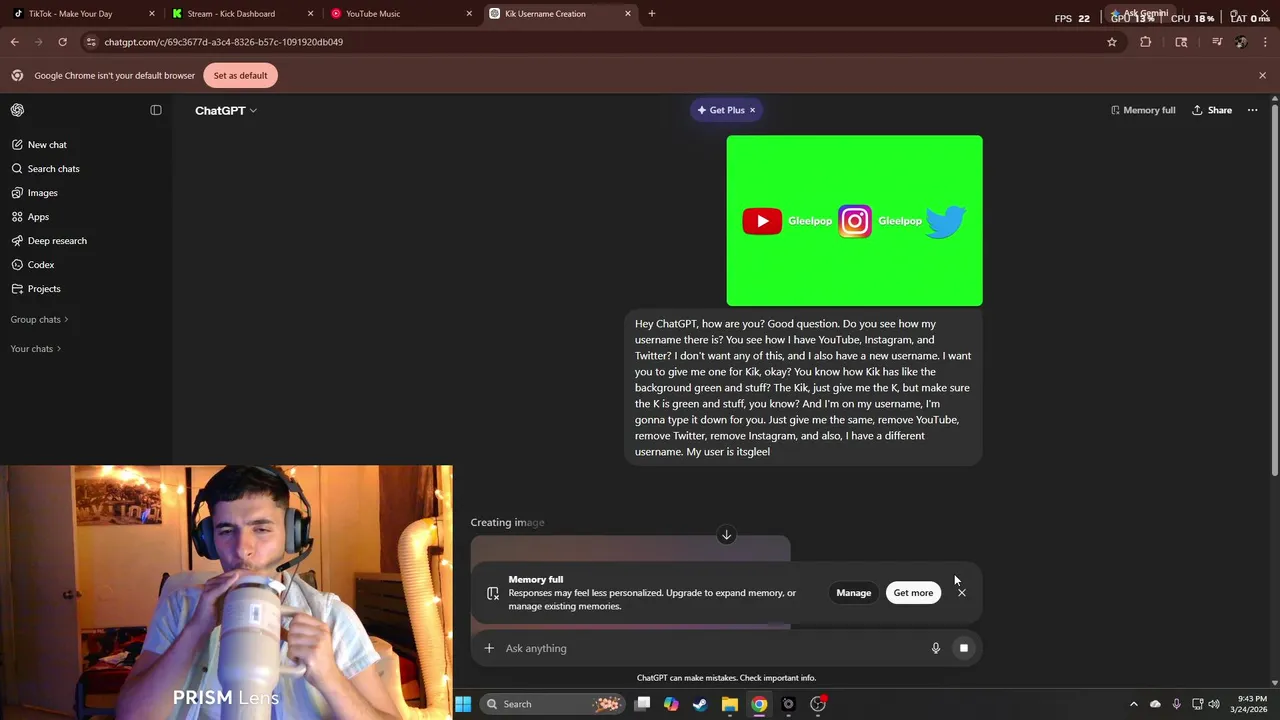Collapse the sidebar with the panel icon
Viewport: 1280px width, 720px height.
(x=156, y=110)
